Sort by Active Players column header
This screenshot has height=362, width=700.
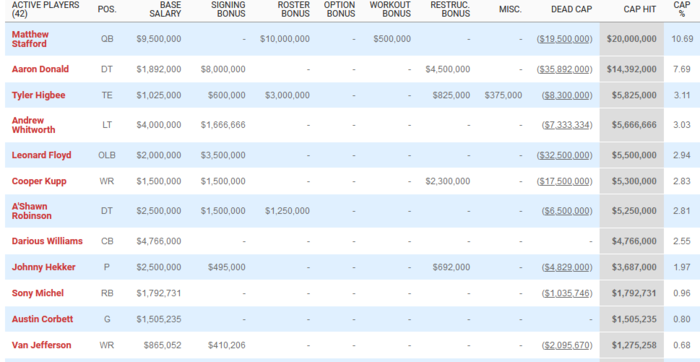(x=45, y=9)
